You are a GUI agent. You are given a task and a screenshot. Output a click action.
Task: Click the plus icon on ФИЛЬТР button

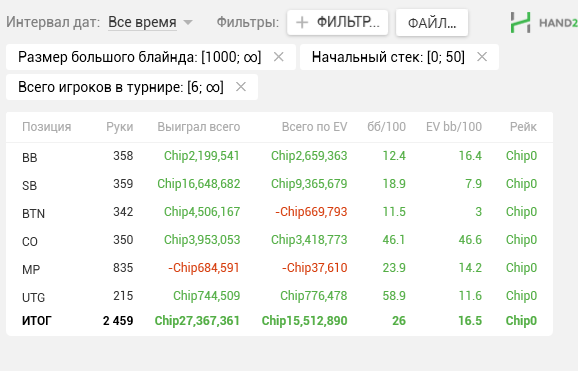click(302, 22)
